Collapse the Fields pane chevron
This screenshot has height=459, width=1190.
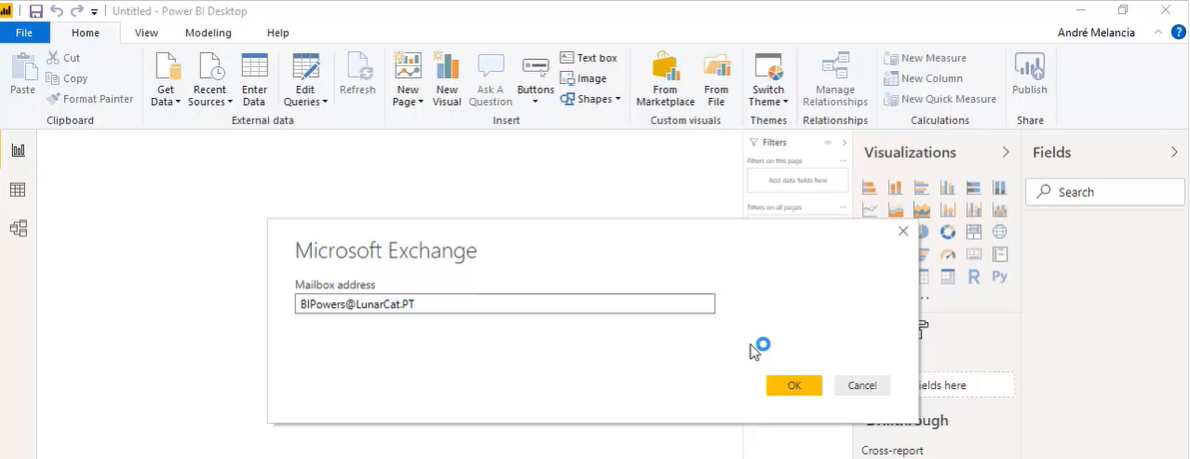pyautogui.click(x=1175, y=152)
